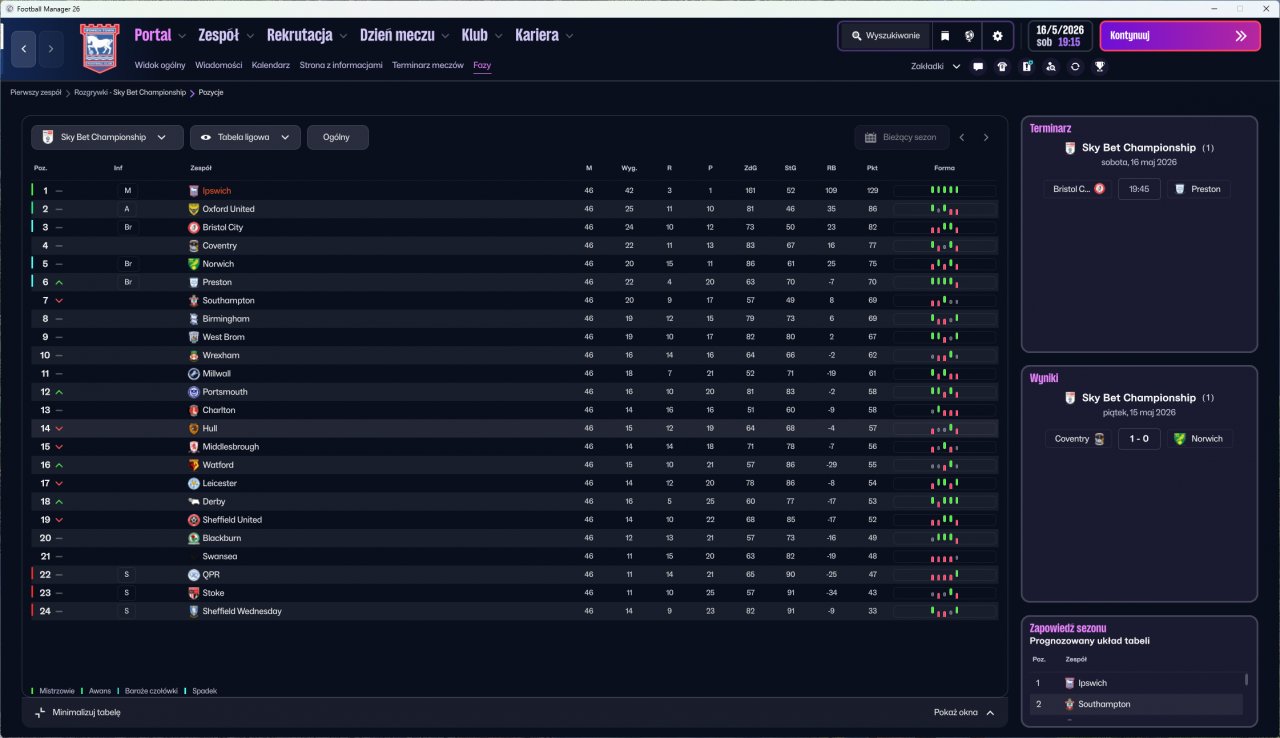
Task: Open the trophy shortcut icon
Action: (x=1100, y=67)
